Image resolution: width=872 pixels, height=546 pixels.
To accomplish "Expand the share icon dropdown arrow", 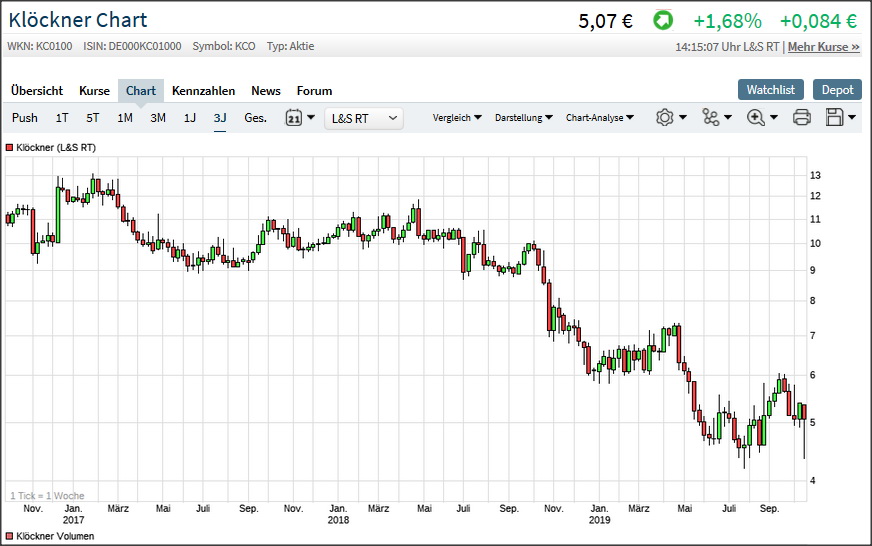I will (728, 117).
